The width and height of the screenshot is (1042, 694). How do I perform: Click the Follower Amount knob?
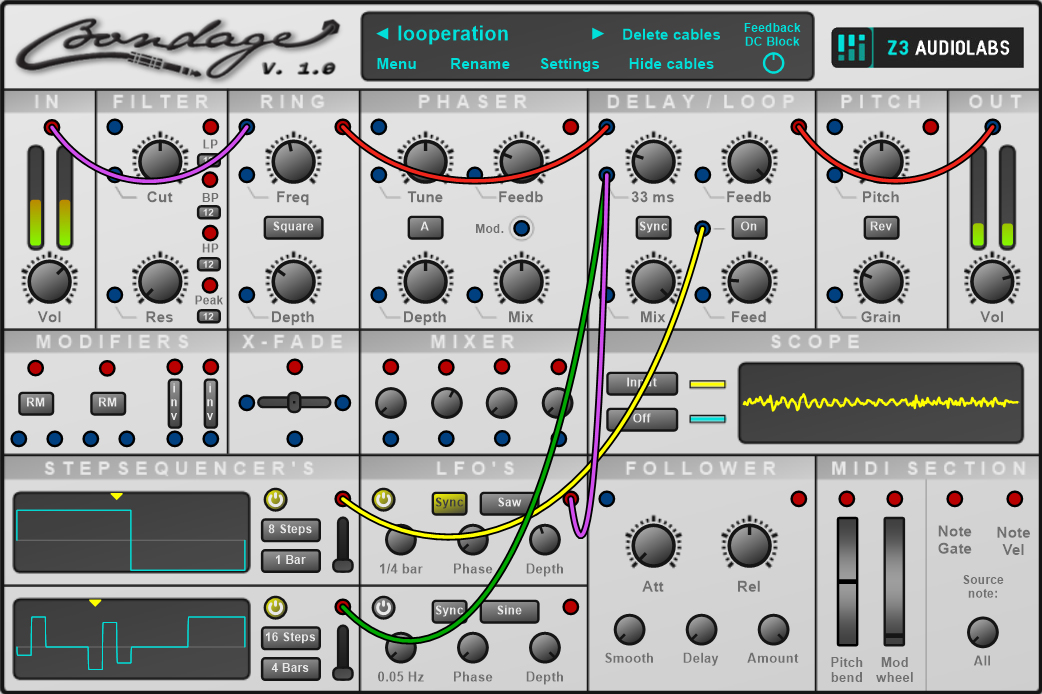click(x=773, y=630)
